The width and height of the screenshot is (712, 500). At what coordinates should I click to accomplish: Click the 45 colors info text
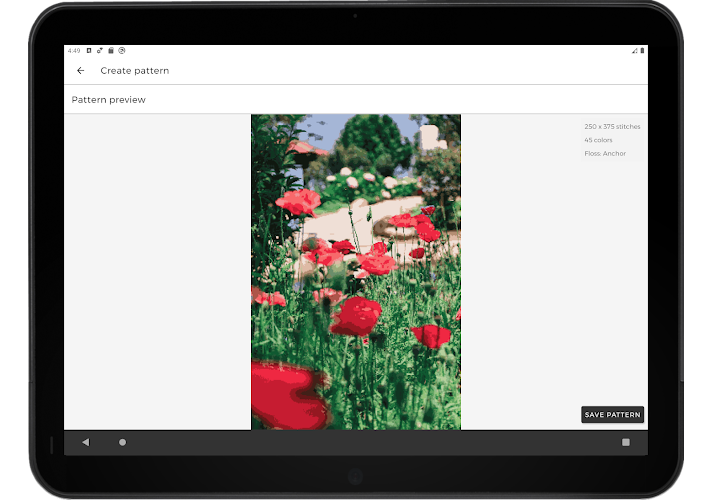pos(599,140)
